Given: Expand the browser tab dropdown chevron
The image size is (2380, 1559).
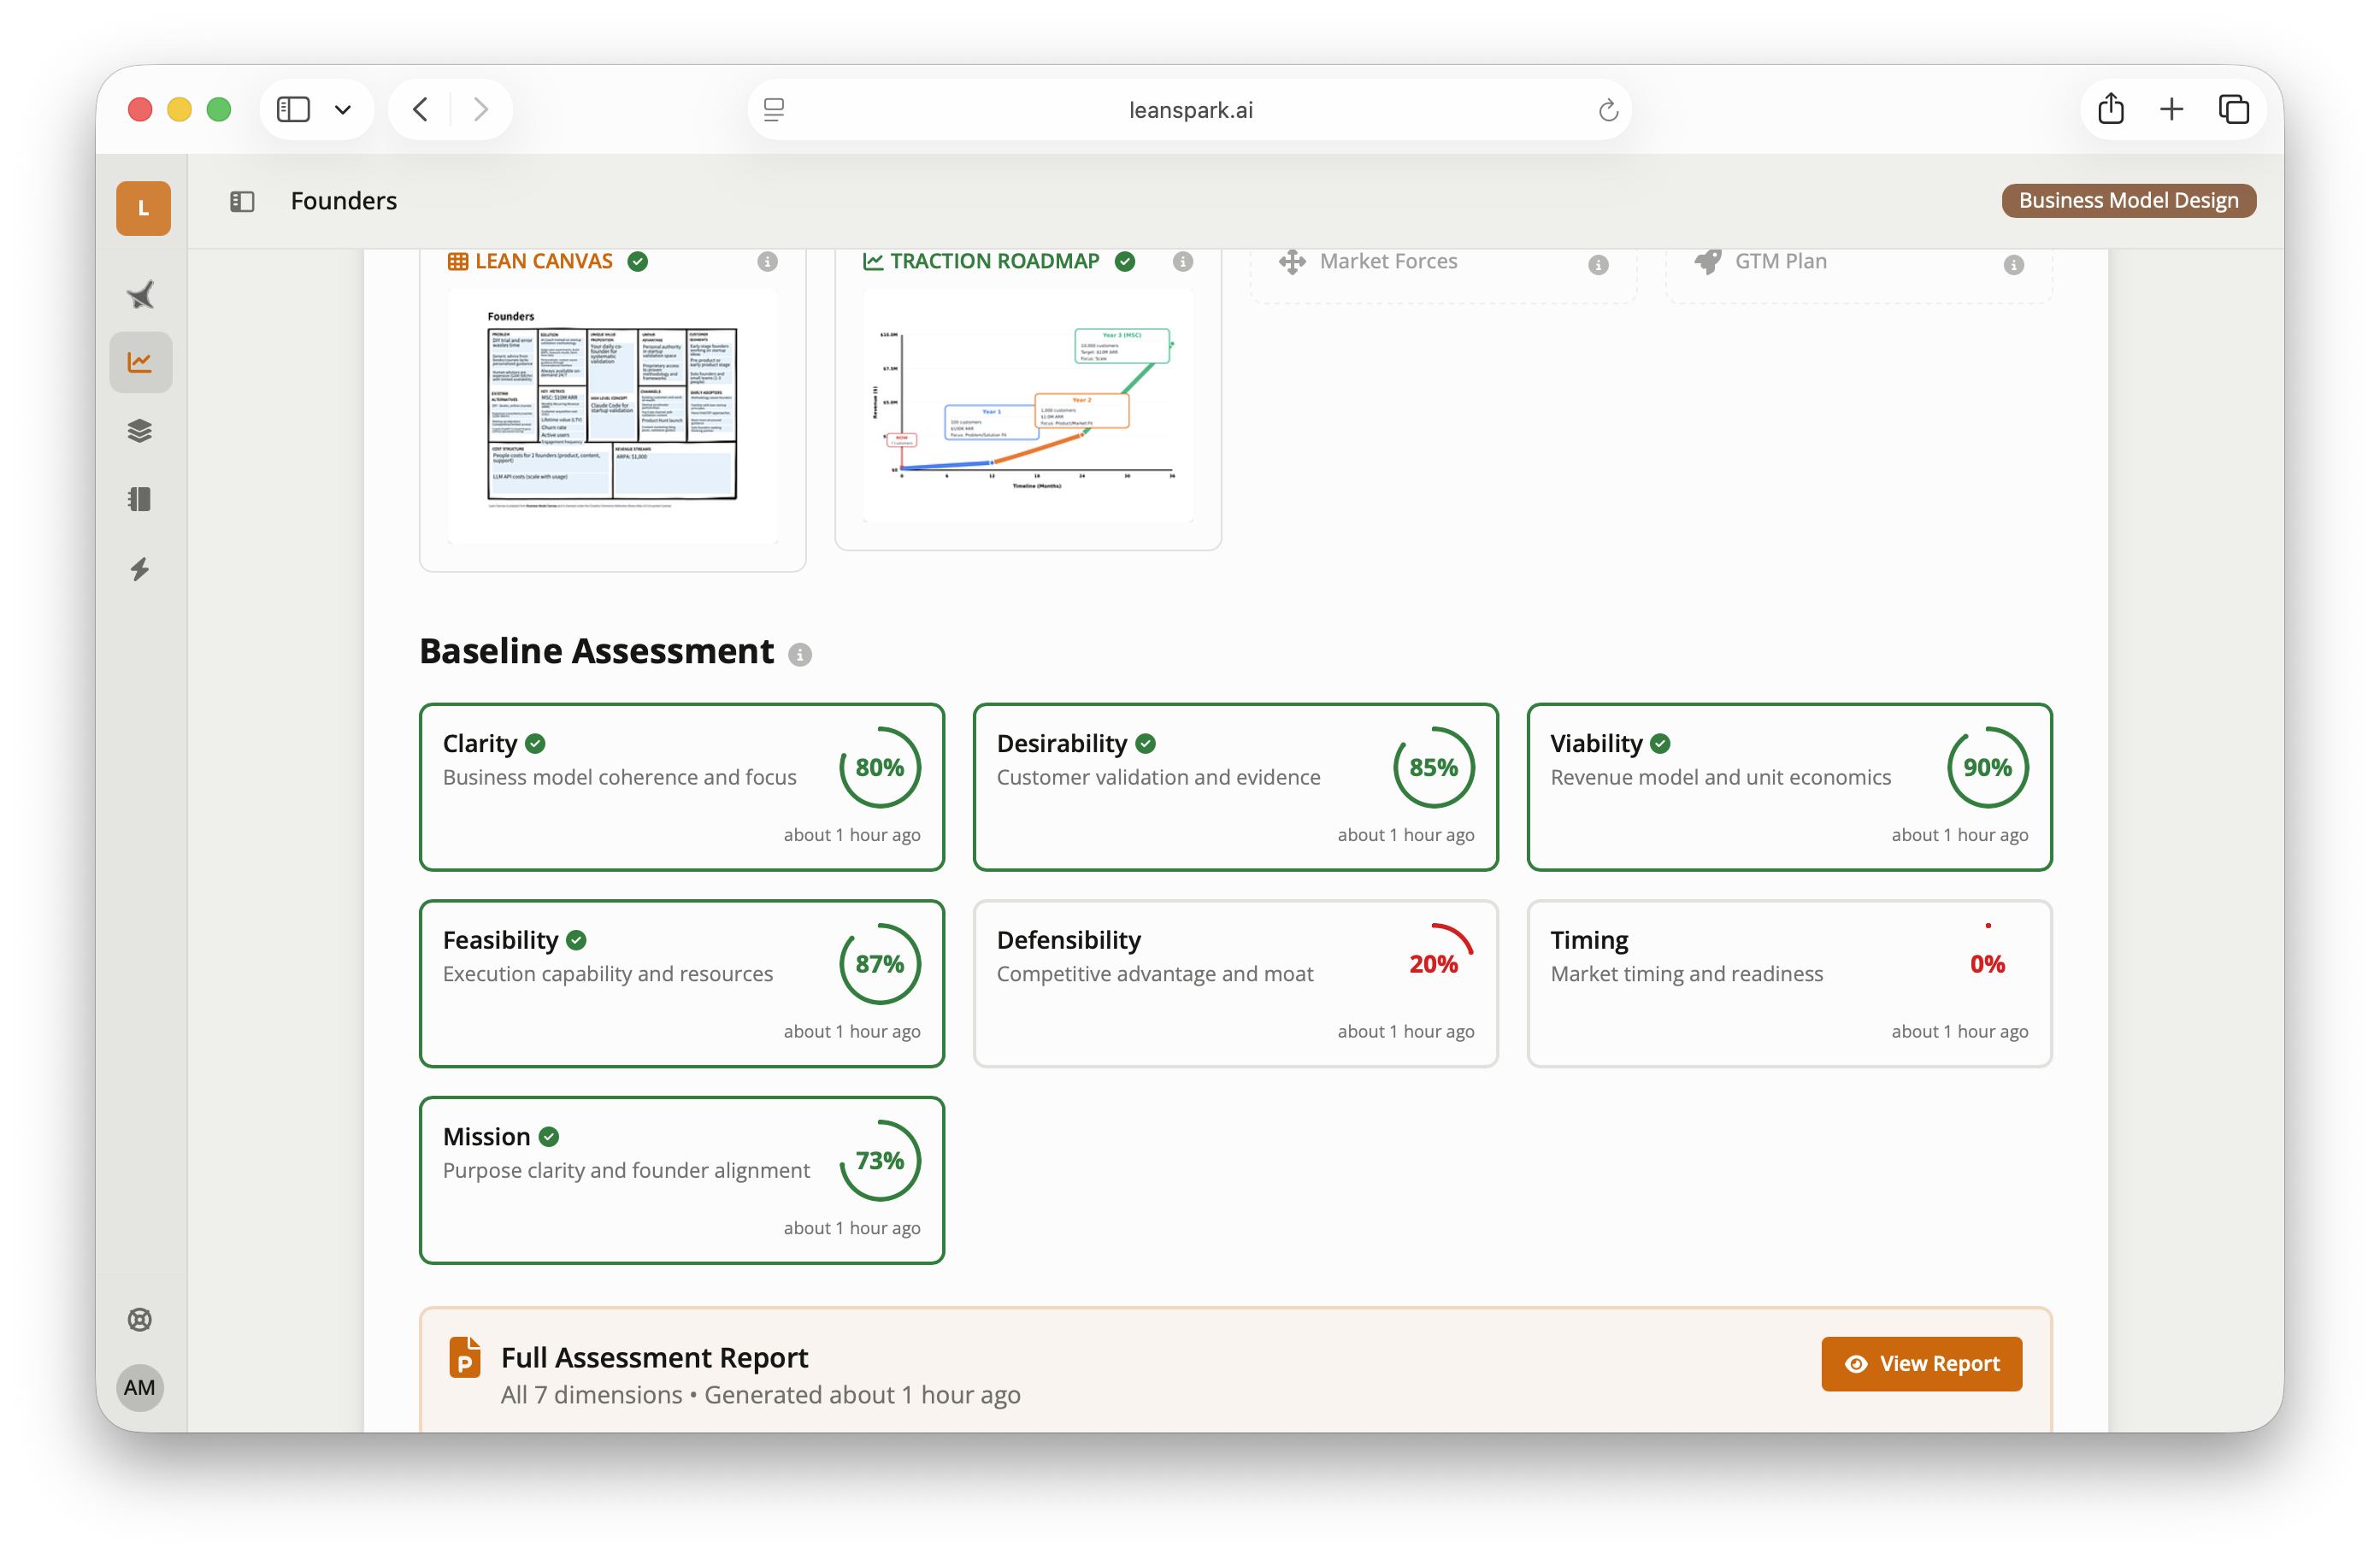Looking at the screenshot, I should point(344,109).
